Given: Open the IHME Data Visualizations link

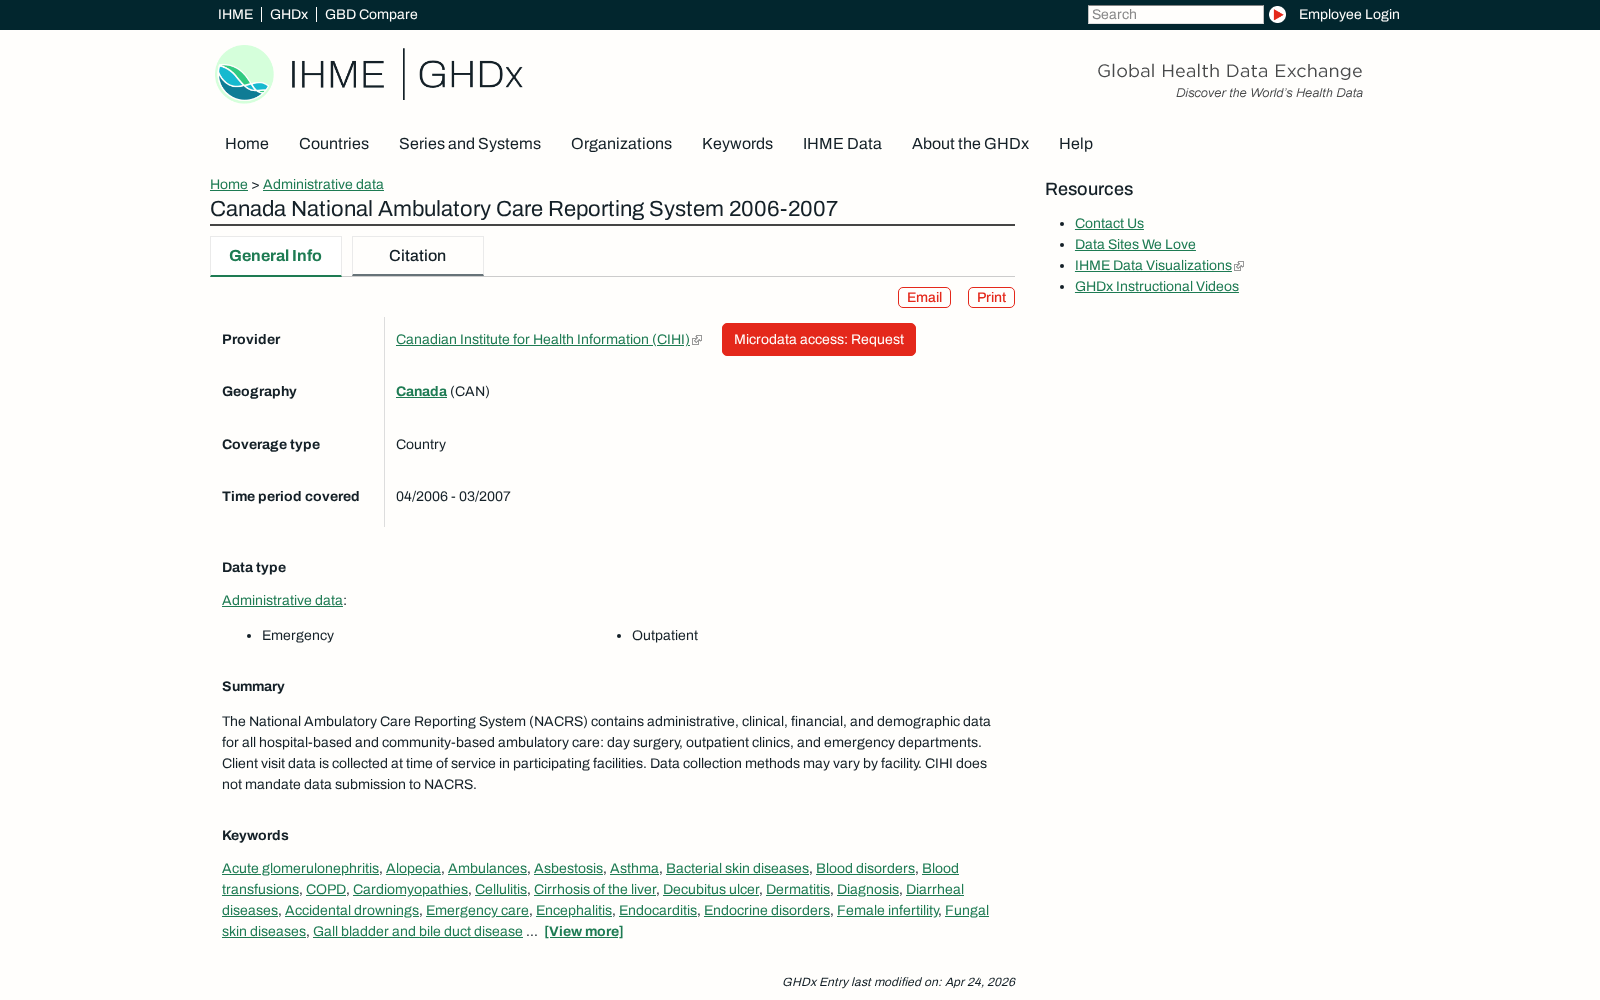Looking at the screenshot, I should pyautogui.click(x=1153, y=265).
